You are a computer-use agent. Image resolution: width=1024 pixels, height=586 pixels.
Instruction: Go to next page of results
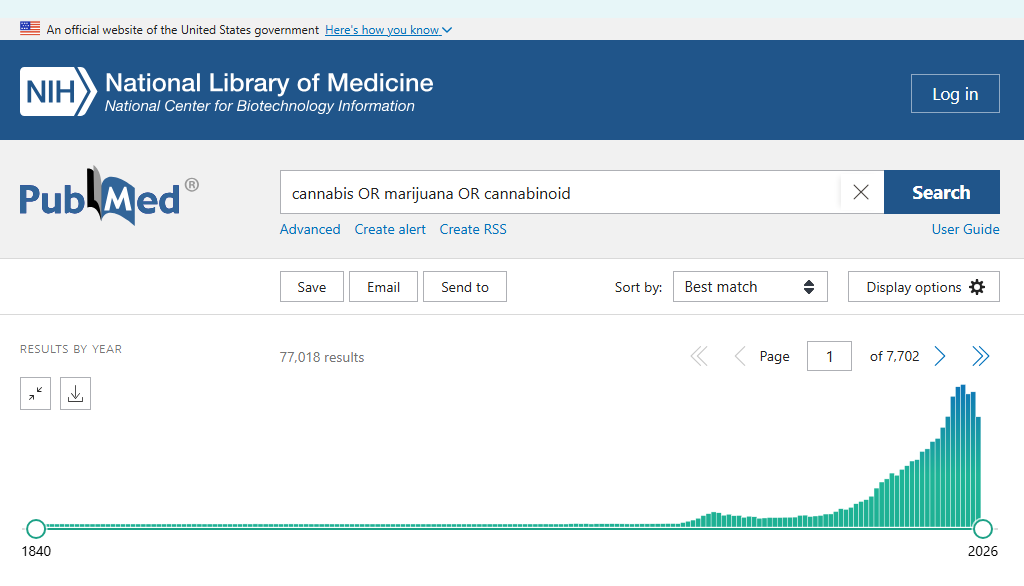pos(940,356)
